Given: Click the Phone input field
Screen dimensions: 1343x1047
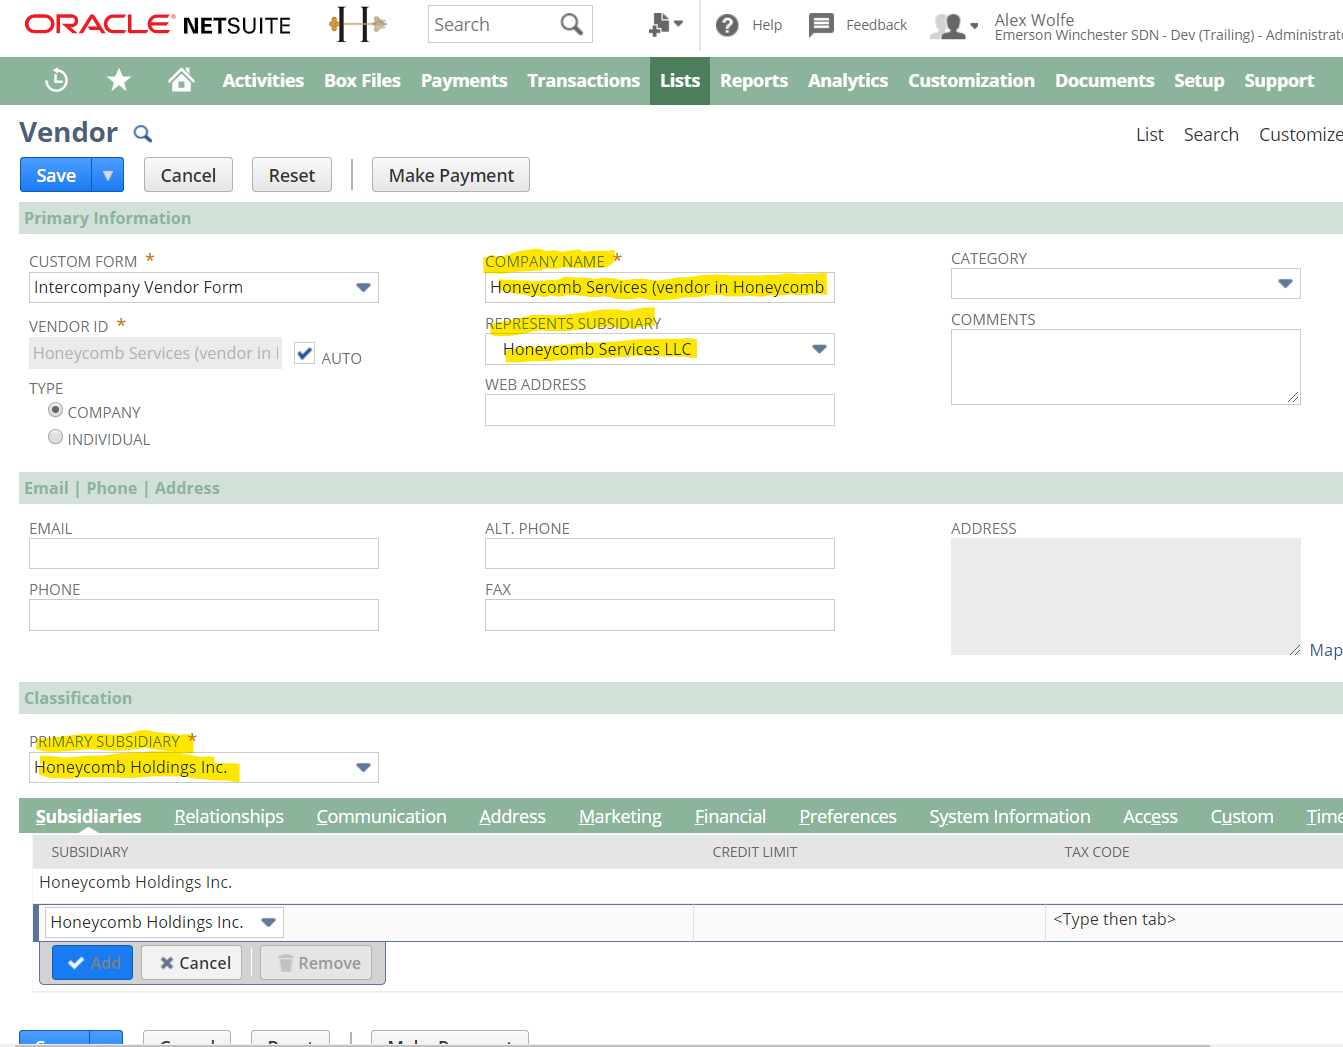Looking at the screenshot, I should pyautogui.click(x=204, y=615).
